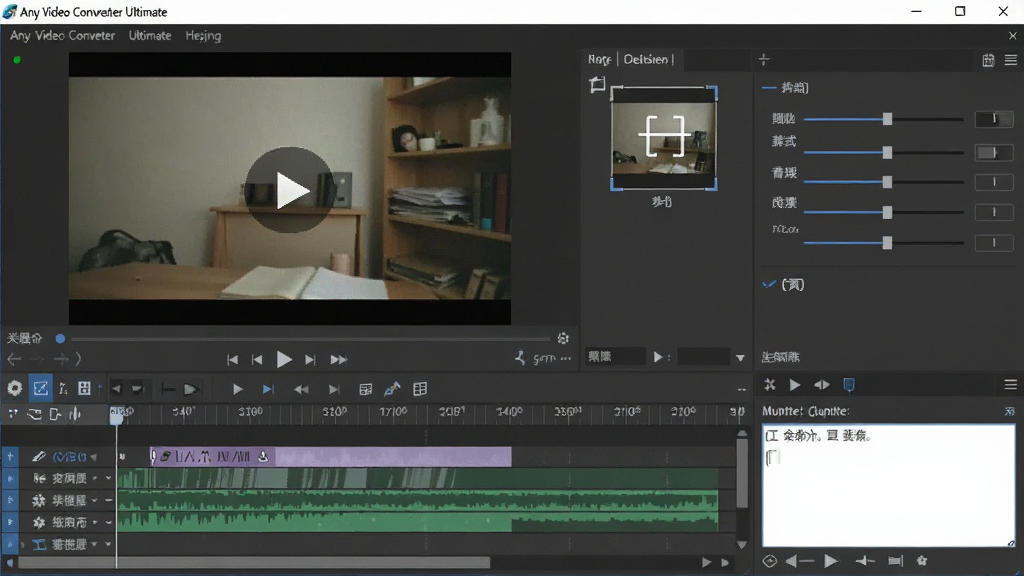Click the loop arrows icon above track headers
Viewport: 1024px width, 576px height.
point(34,414)
